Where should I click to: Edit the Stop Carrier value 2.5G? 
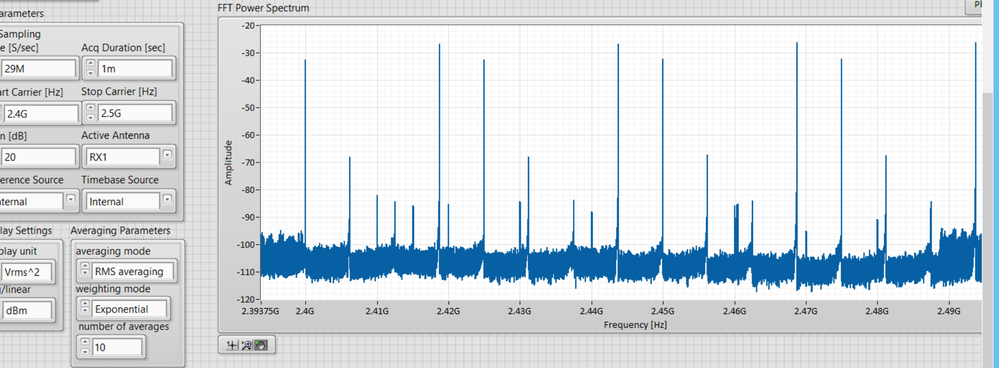pyautogui.click(x=135, y=113)
